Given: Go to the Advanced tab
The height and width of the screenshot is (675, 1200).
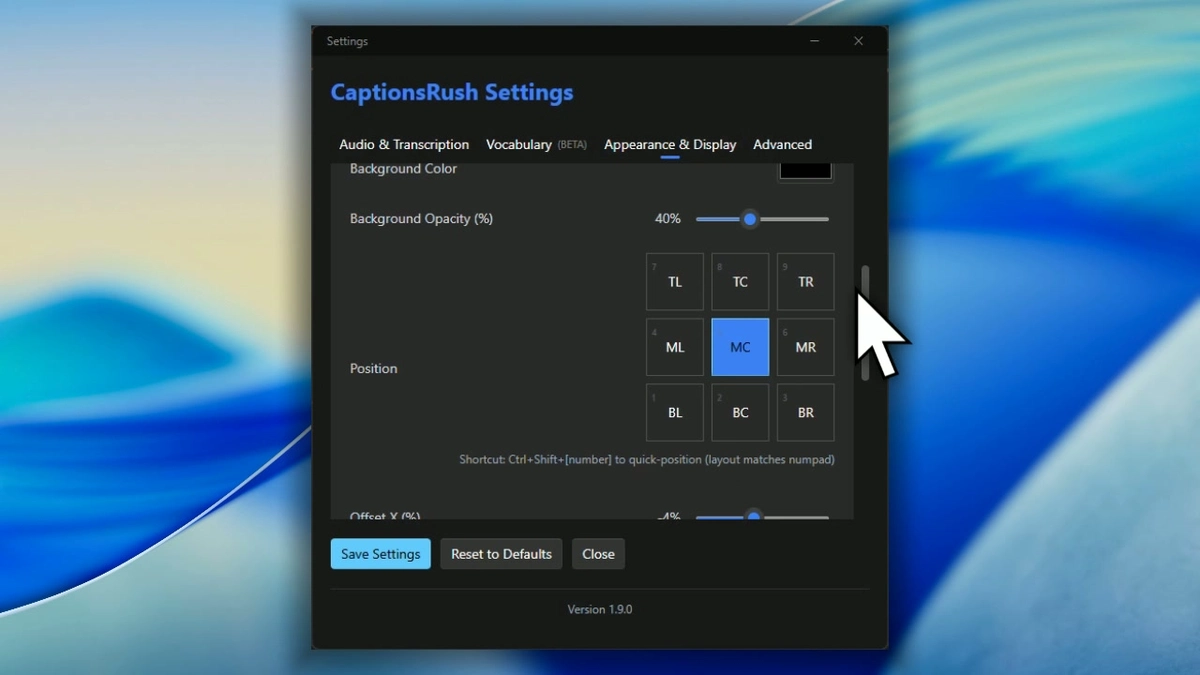Looking at the screenshot, I should point(782,144).
